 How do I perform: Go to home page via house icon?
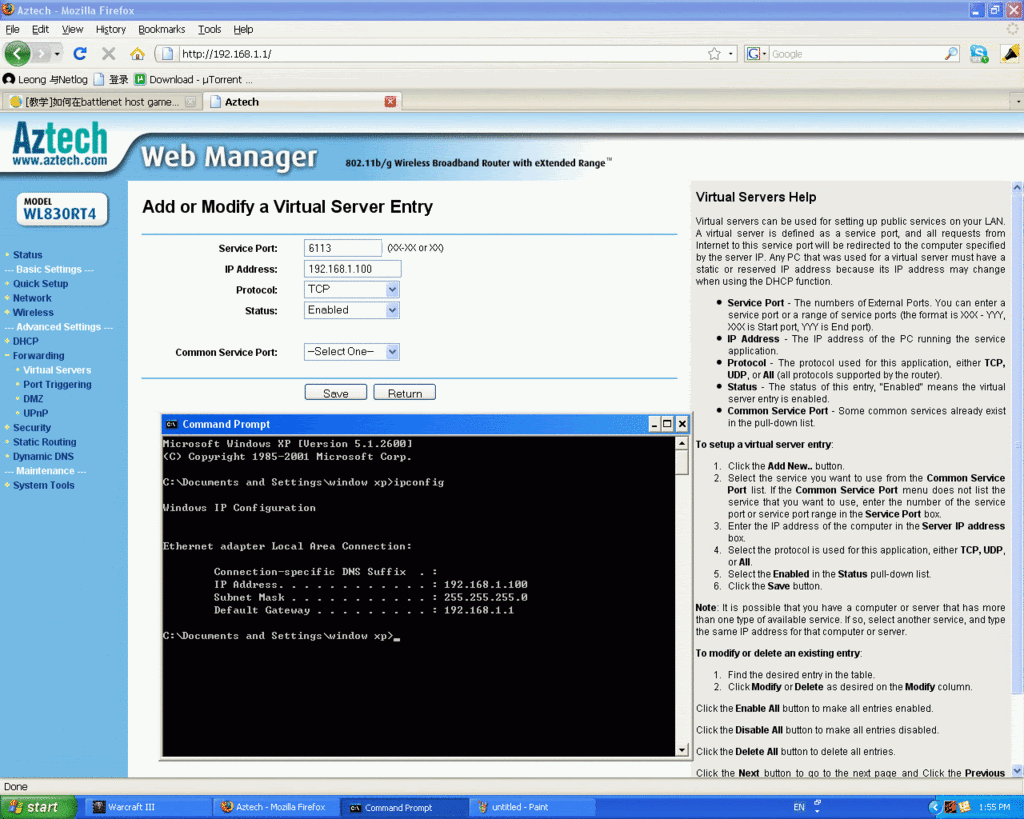pyautogui.click(x=137, y=54)
